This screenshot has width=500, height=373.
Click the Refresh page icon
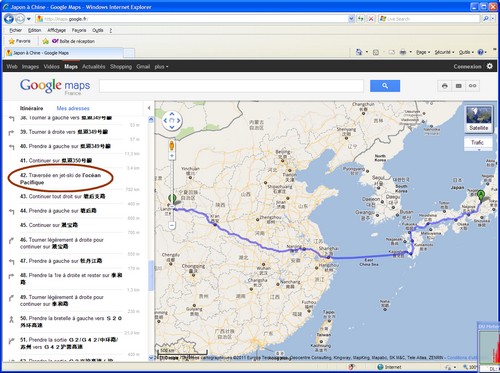tap(361, 19)
